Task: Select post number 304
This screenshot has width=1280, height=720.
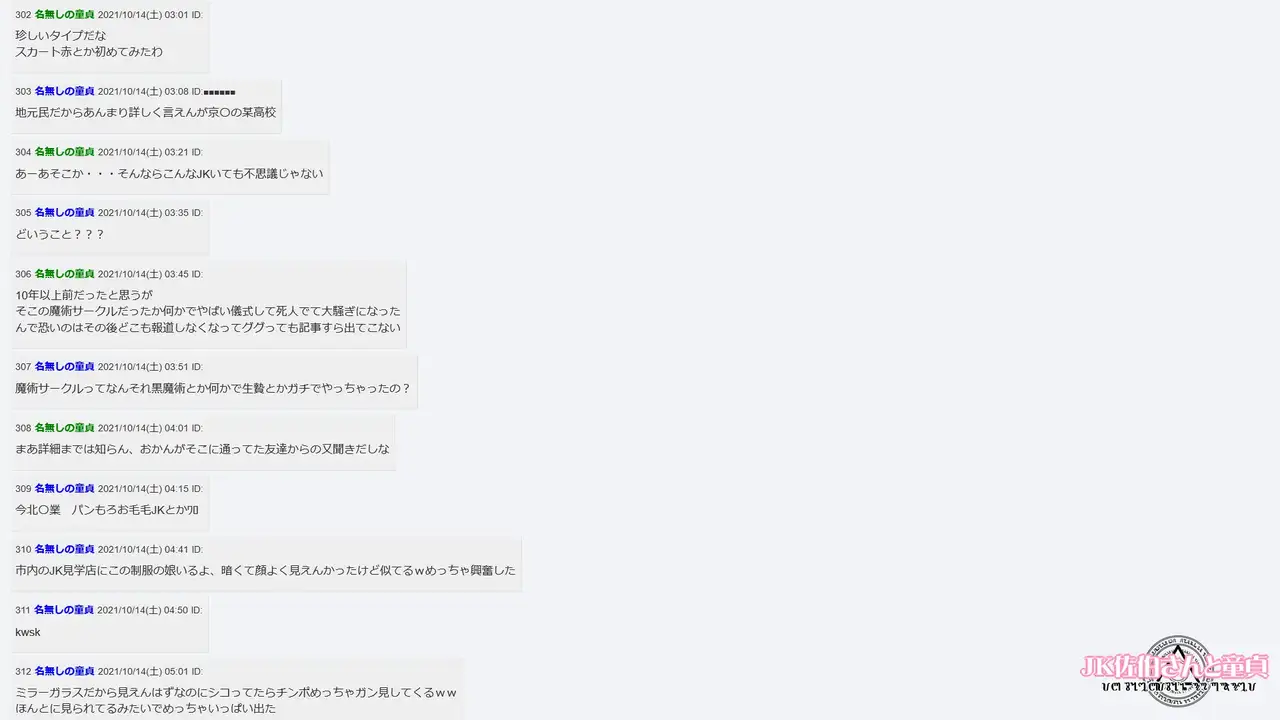Action: tap(23, 152)
